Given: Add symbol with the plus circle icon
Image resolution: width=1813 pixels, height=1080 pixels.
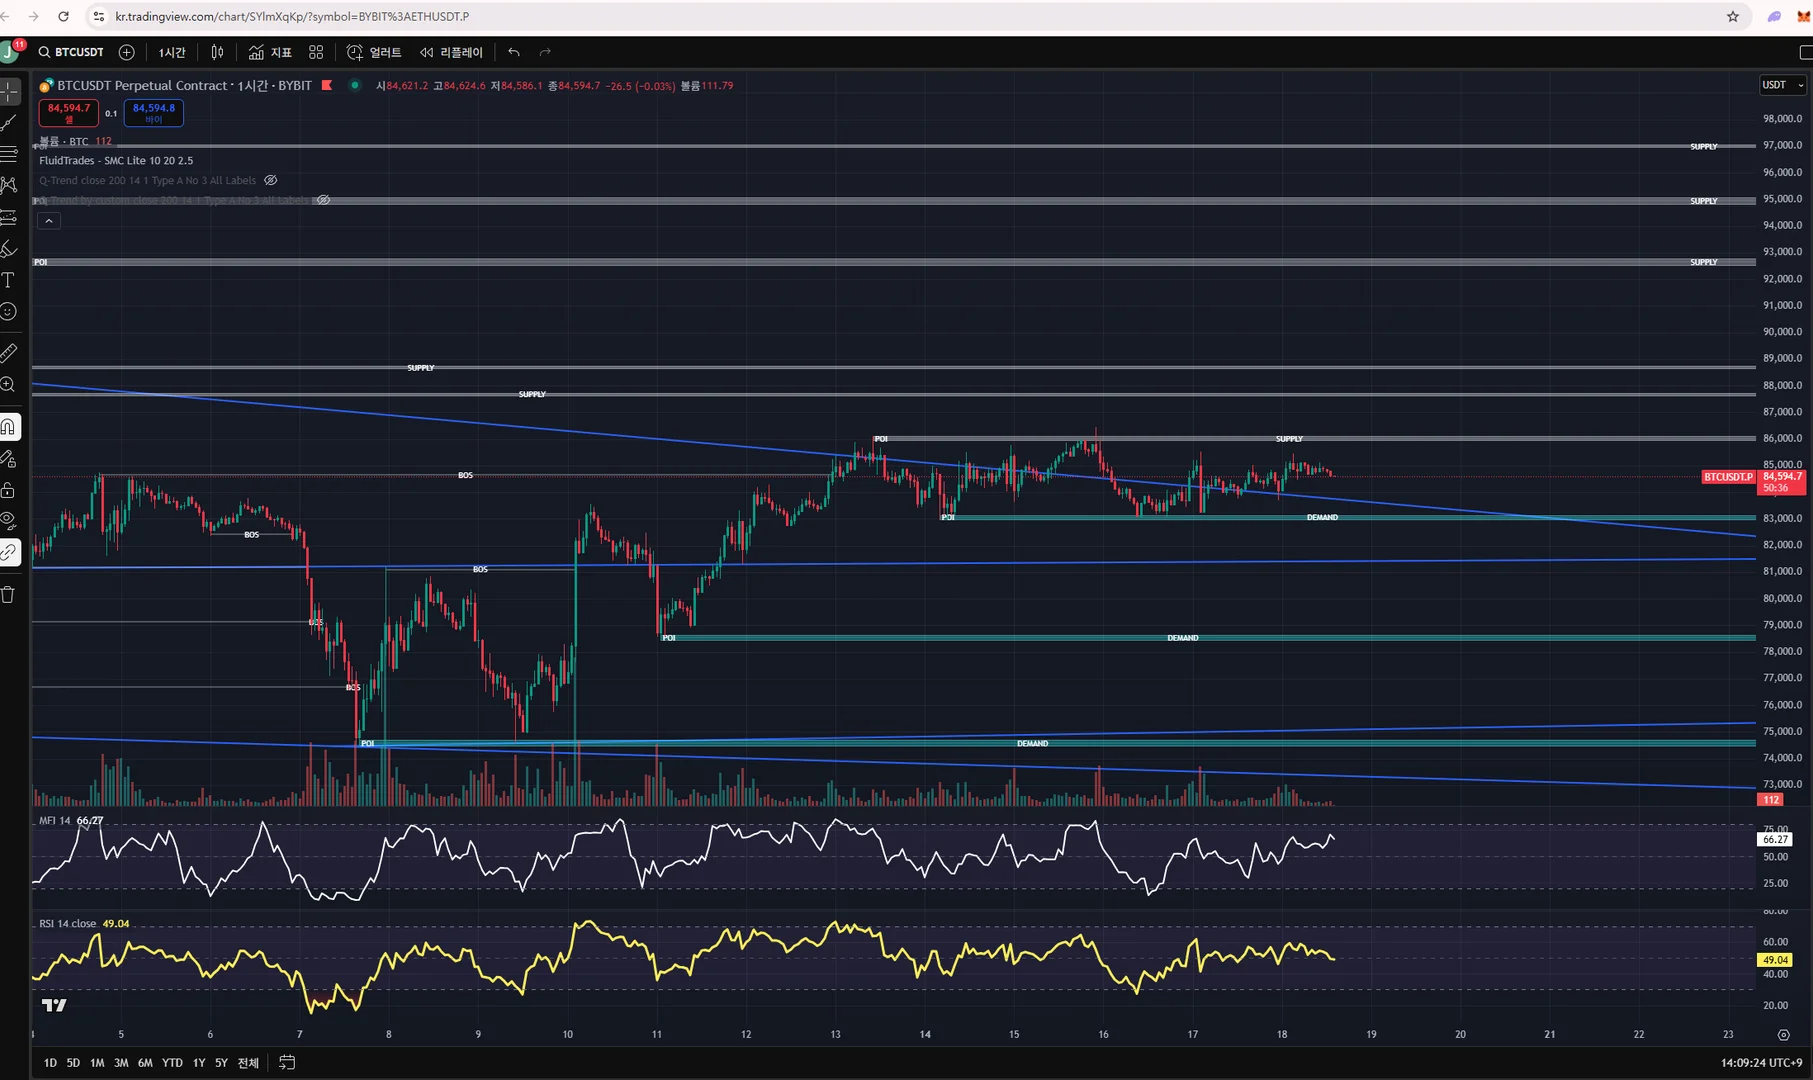Looking at the screenshot, I should click(x=126, y=52).
